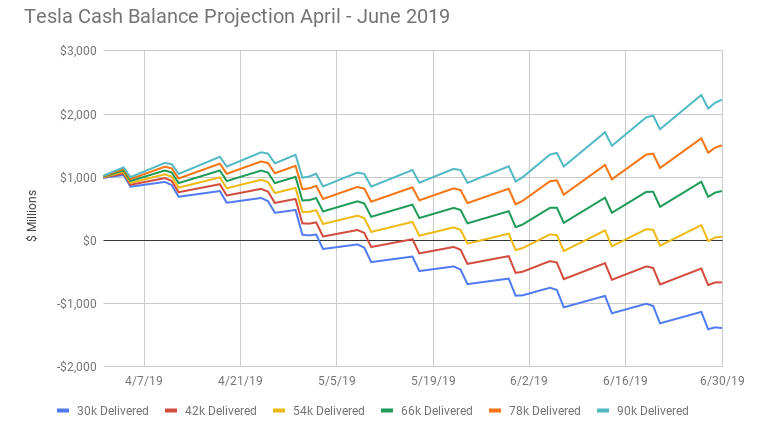Click the $0 y-axis tick label
This screenshot has width=783, height=429.
88,241
